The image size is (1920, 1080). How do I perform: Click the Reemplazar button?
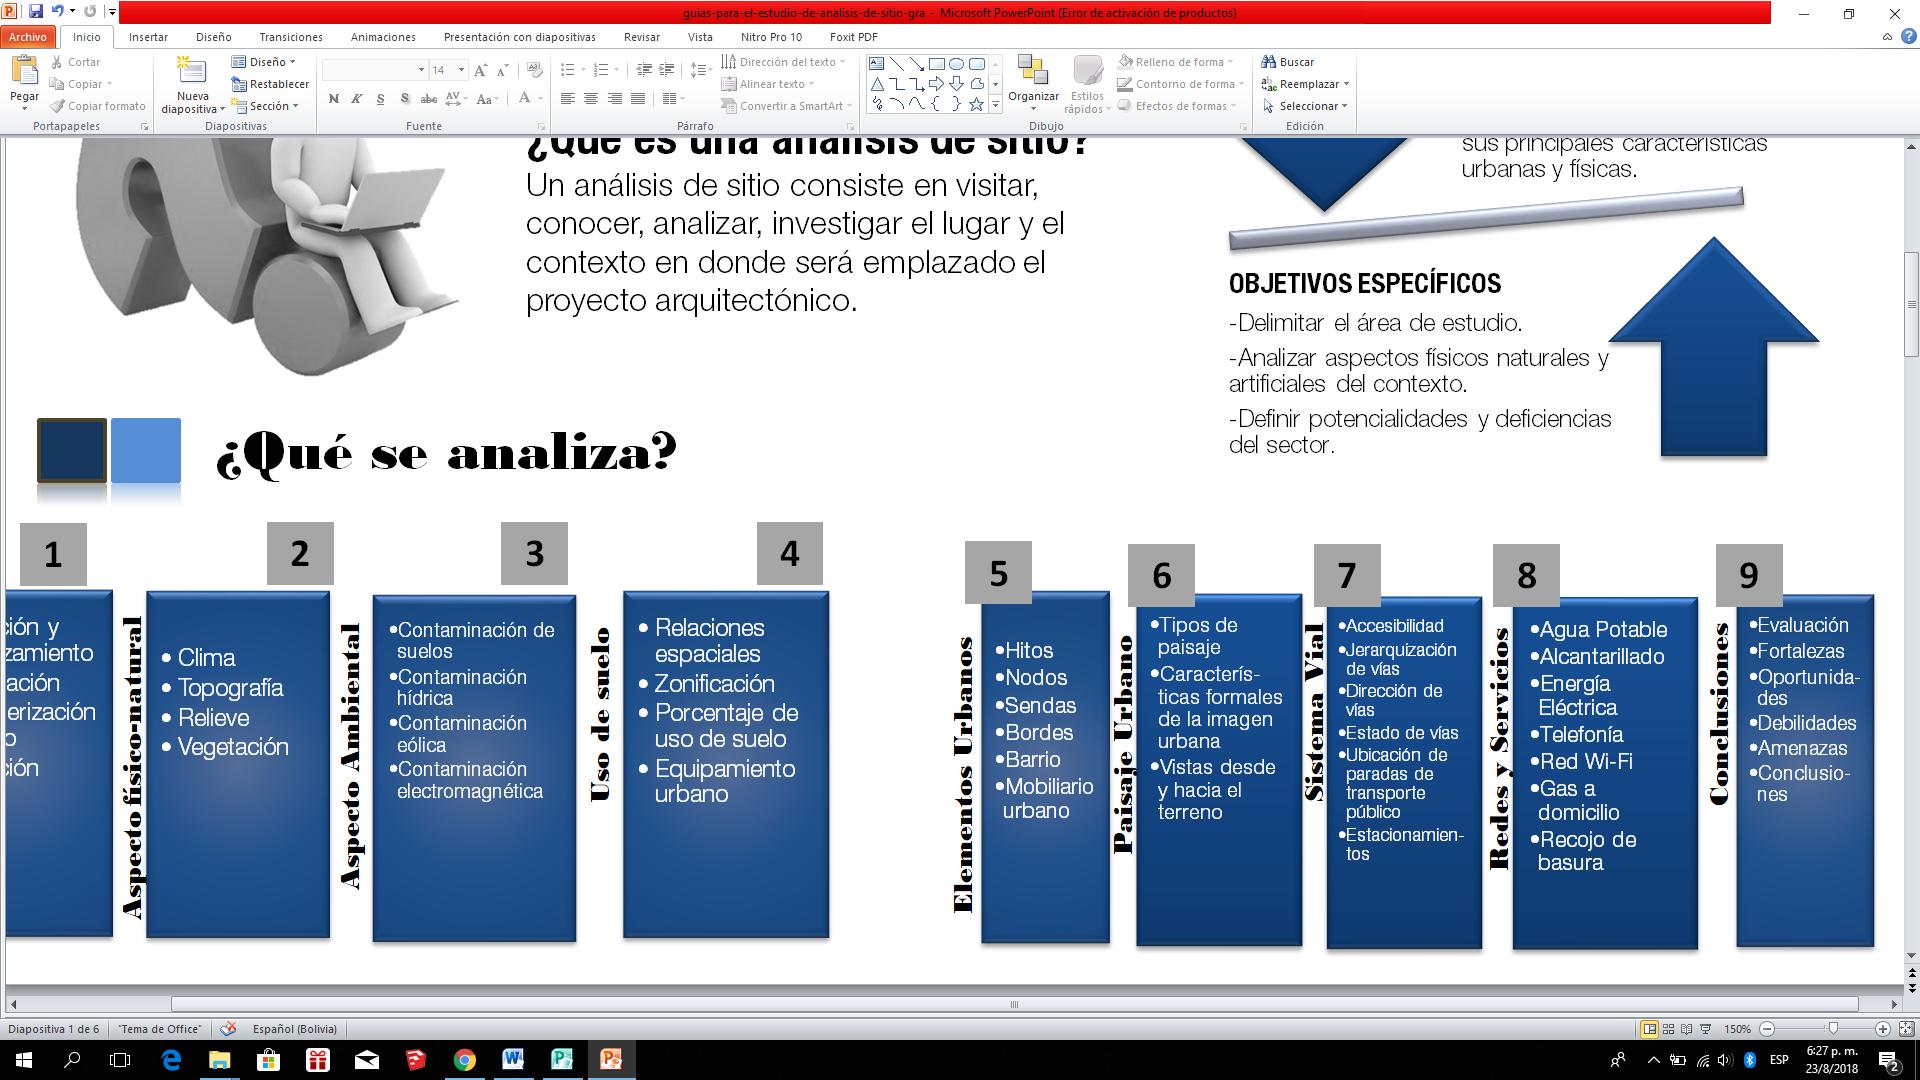coord(1307,84)
